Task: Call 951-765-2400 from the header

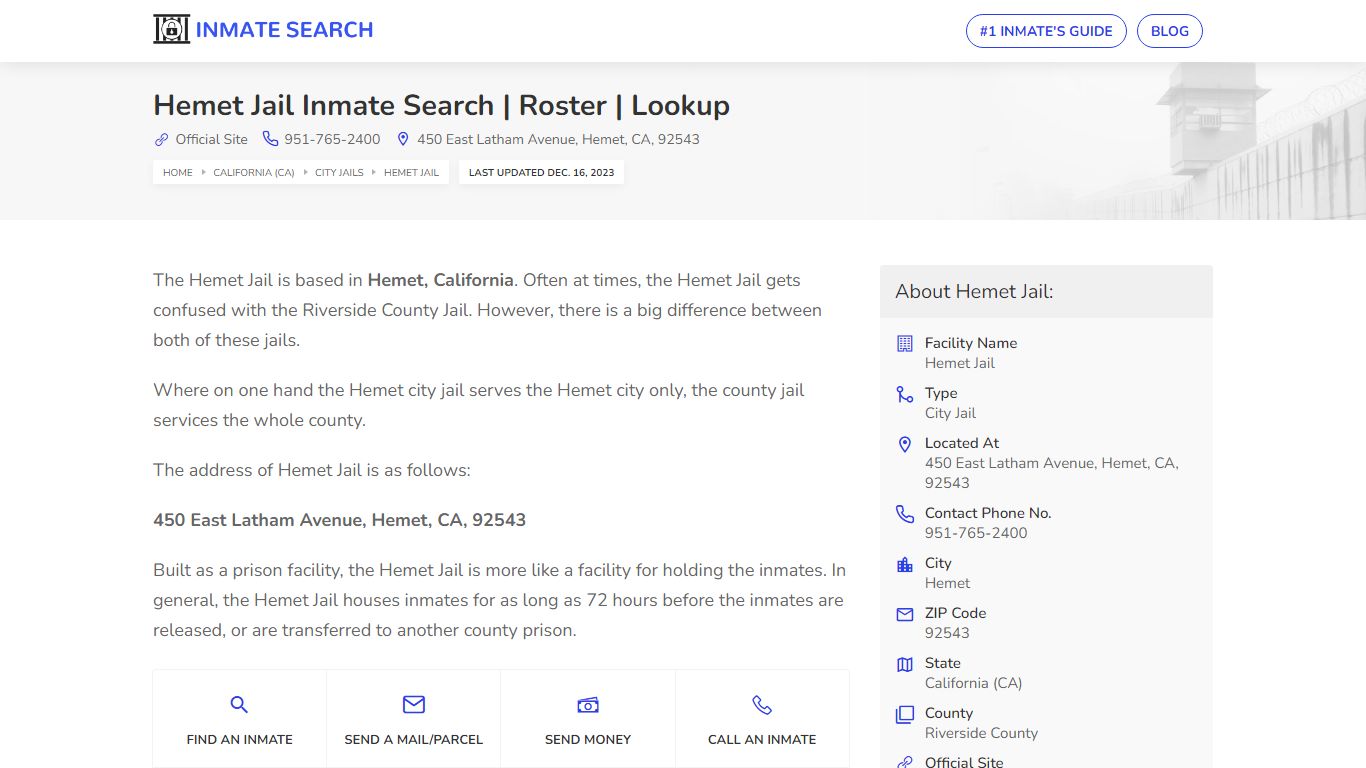Action: pos(332,139)
